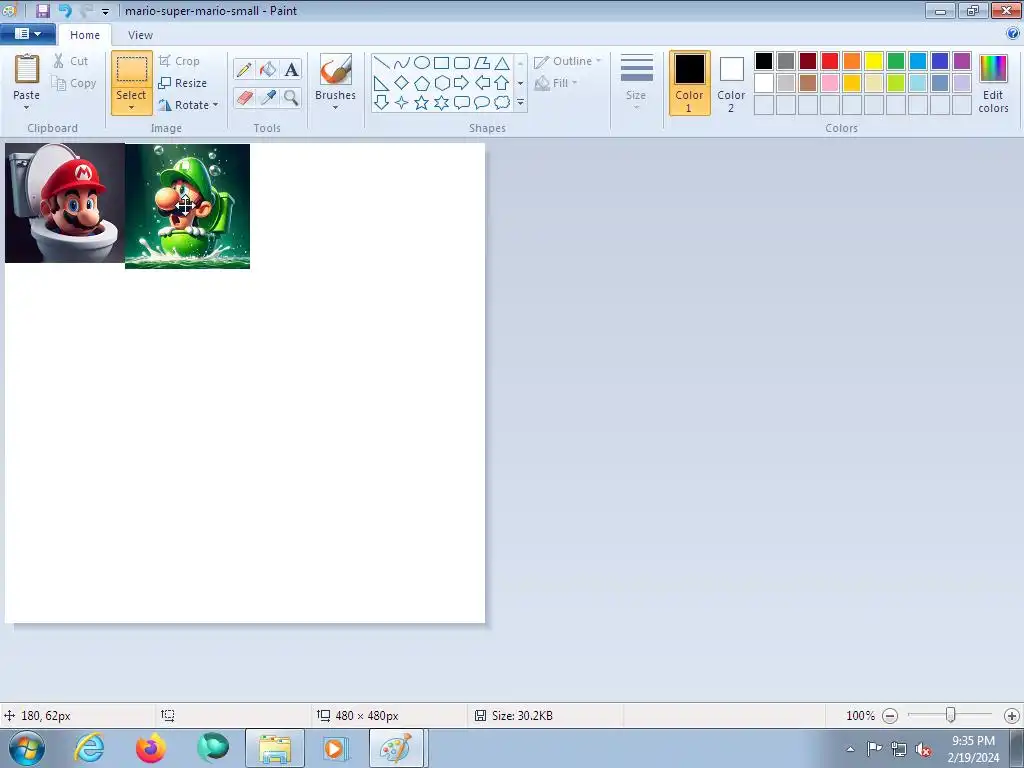Screen dimensions: 1024x768
Task: Click the Resize button
Action: [184, 83]
